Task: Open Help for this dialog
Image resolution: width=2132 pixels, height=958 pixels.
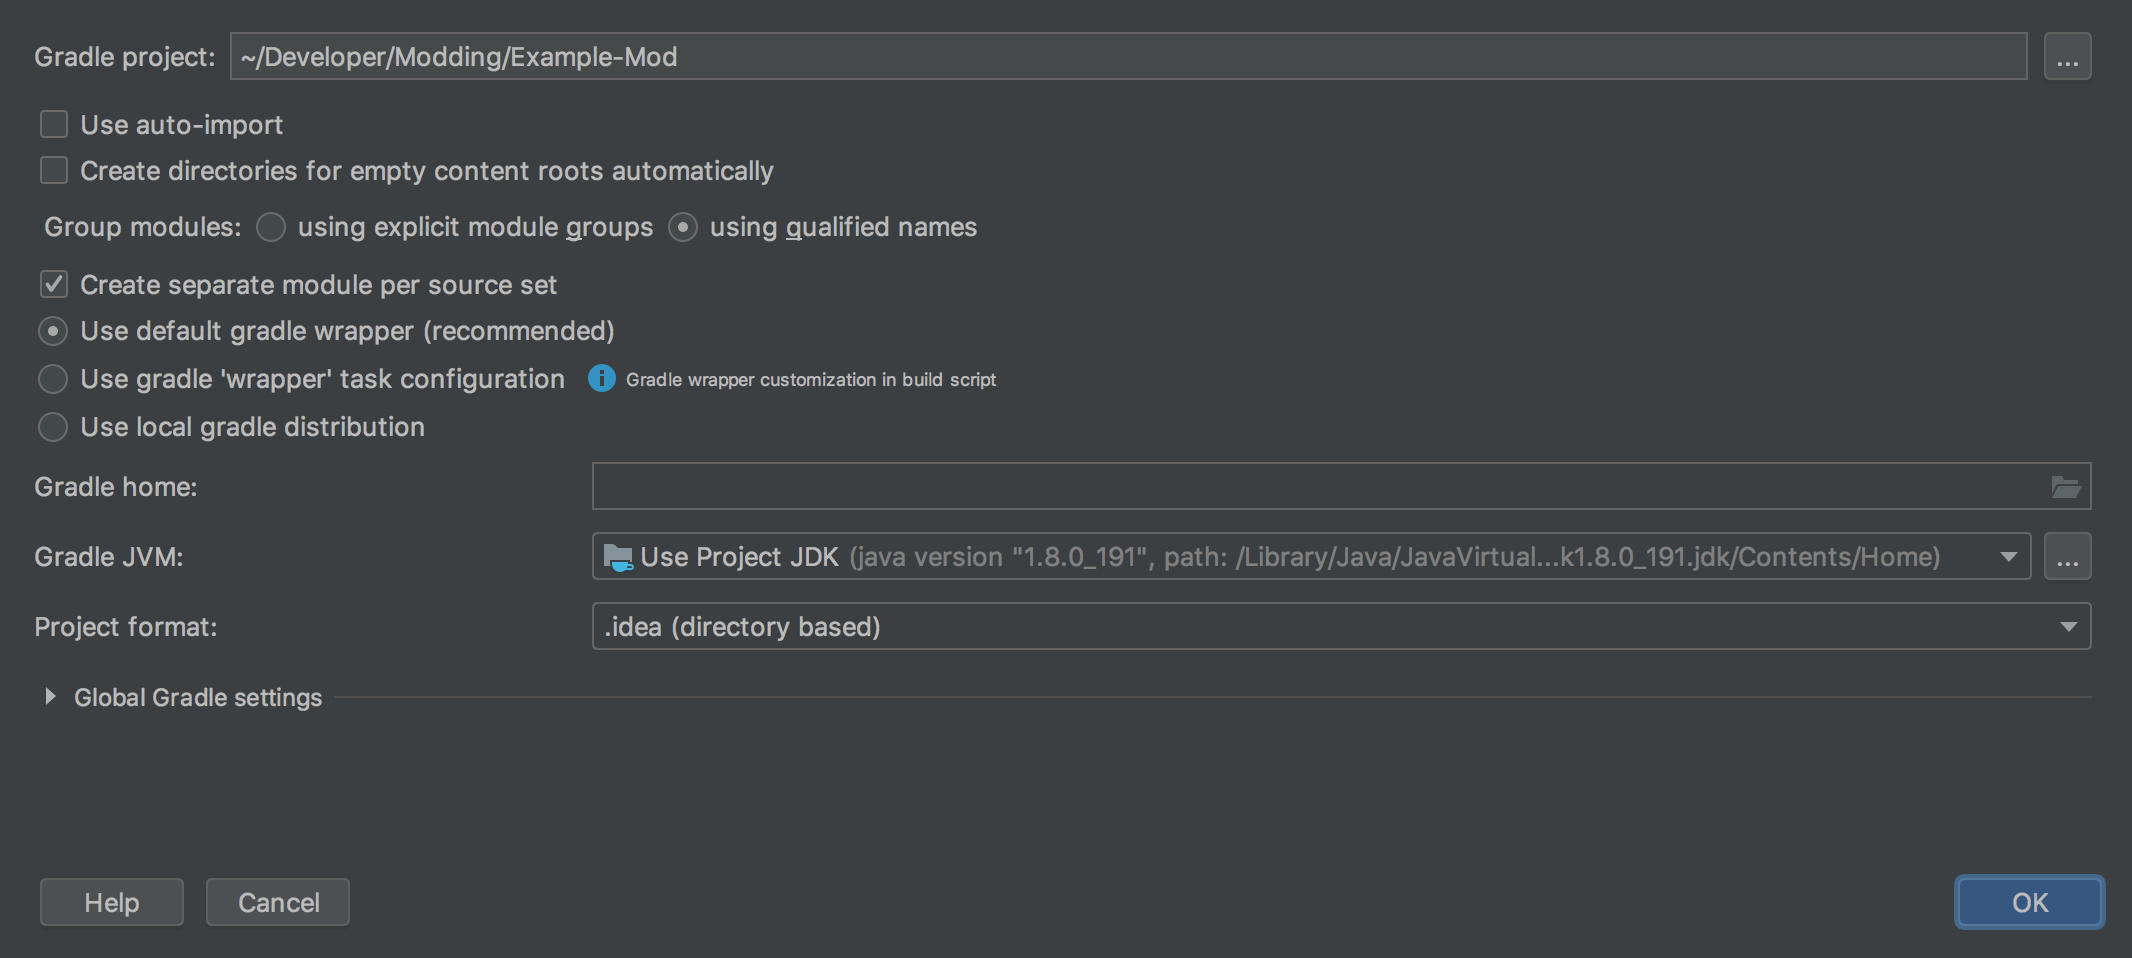Action: tap(112, 903)
